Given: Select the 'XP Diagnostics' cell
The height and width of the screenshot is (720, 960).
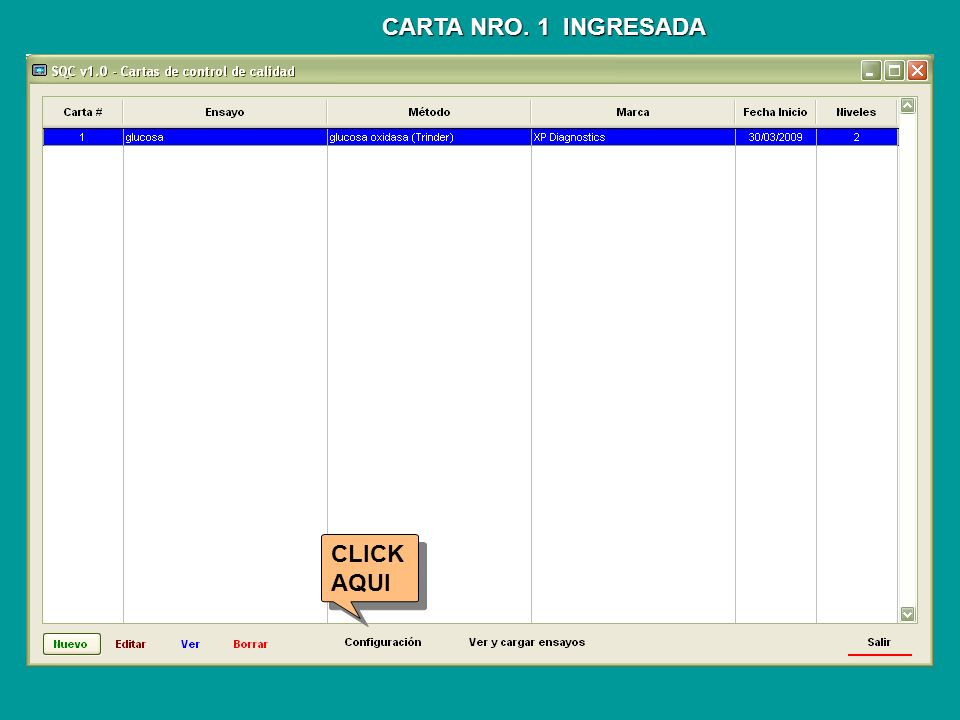Looking at the screenshot, I should click(632, 137).
